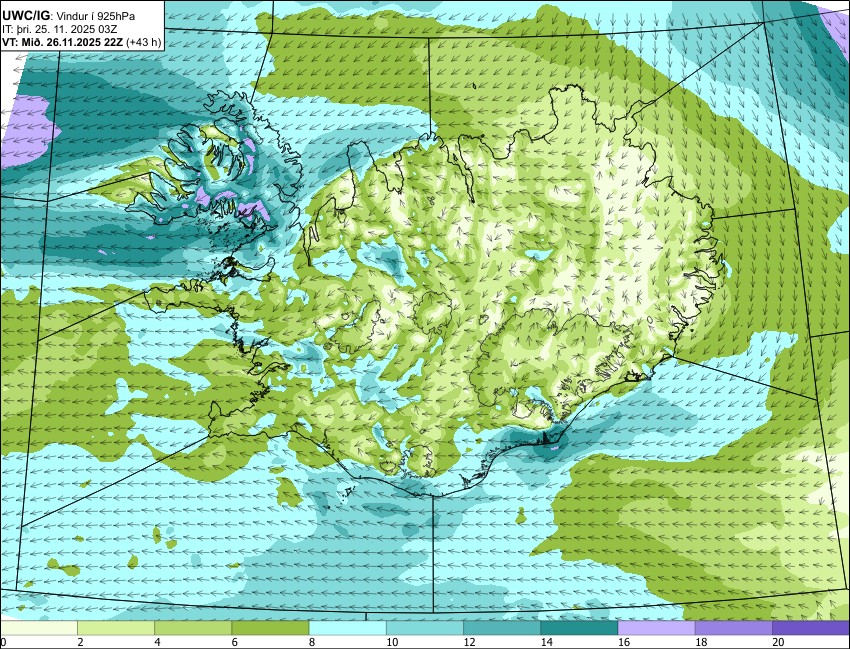Click the 'VT: Mið. 26.11.2025 22Z' valid time
The height and width of the screenshot is (649, 850).
(x=62, y=42)
